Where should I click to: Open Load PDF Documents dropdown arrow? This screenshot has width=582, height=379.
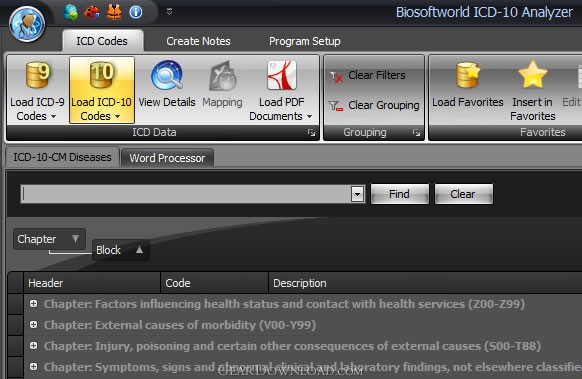tap(309, 117)
